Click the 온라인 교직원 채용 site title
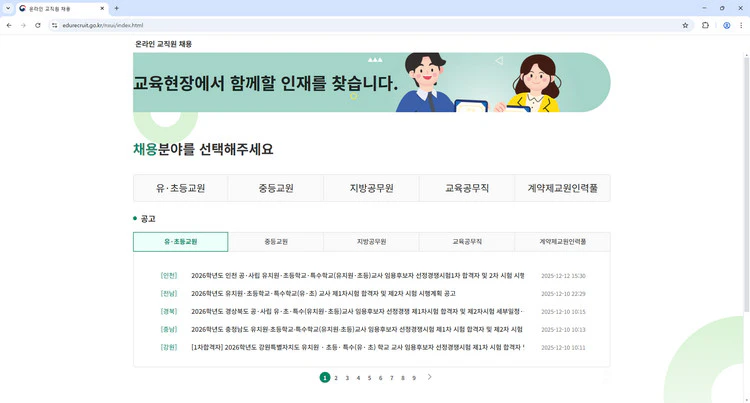The image size is (750, 403). pyautogui.click(x=164, y=44)
